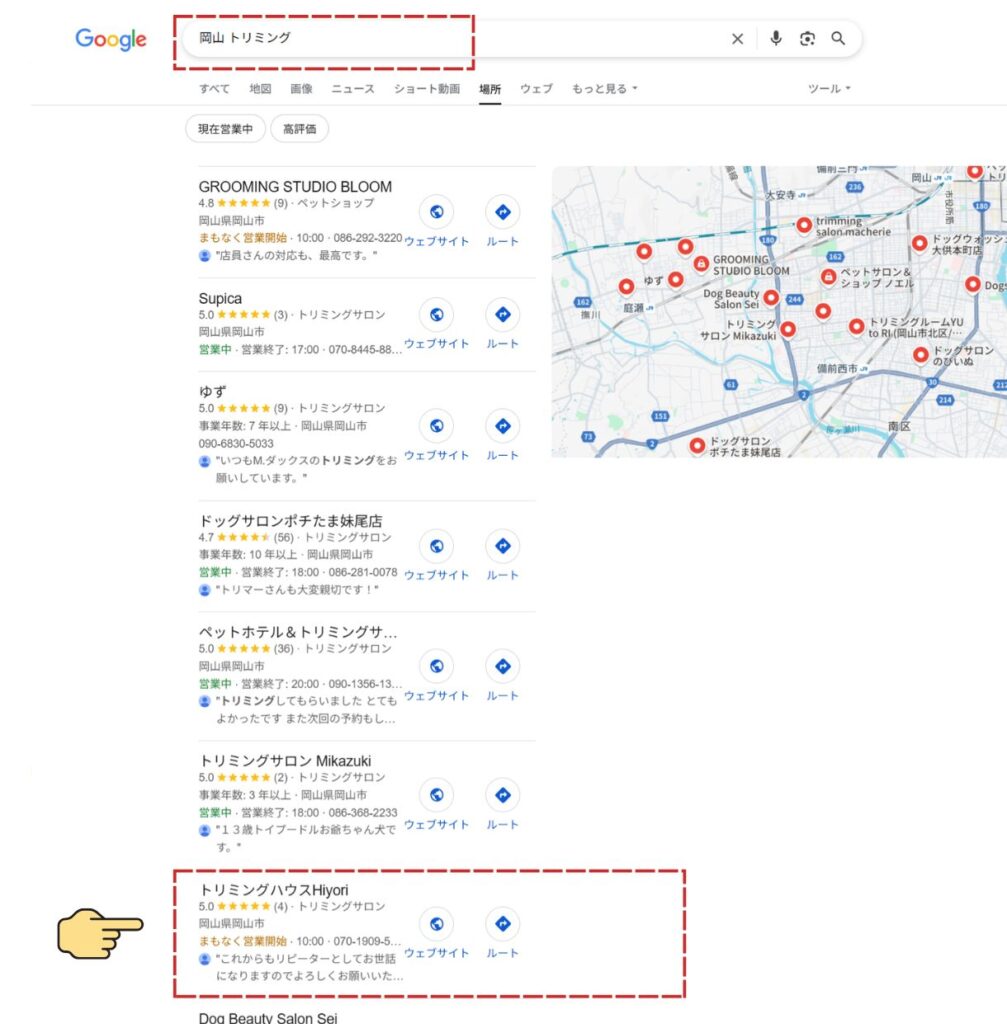Screen dimensions: 1007x1024
Task: Click phone number 086-292-3220
Action: pyautogui.click(x=368, y=238)
